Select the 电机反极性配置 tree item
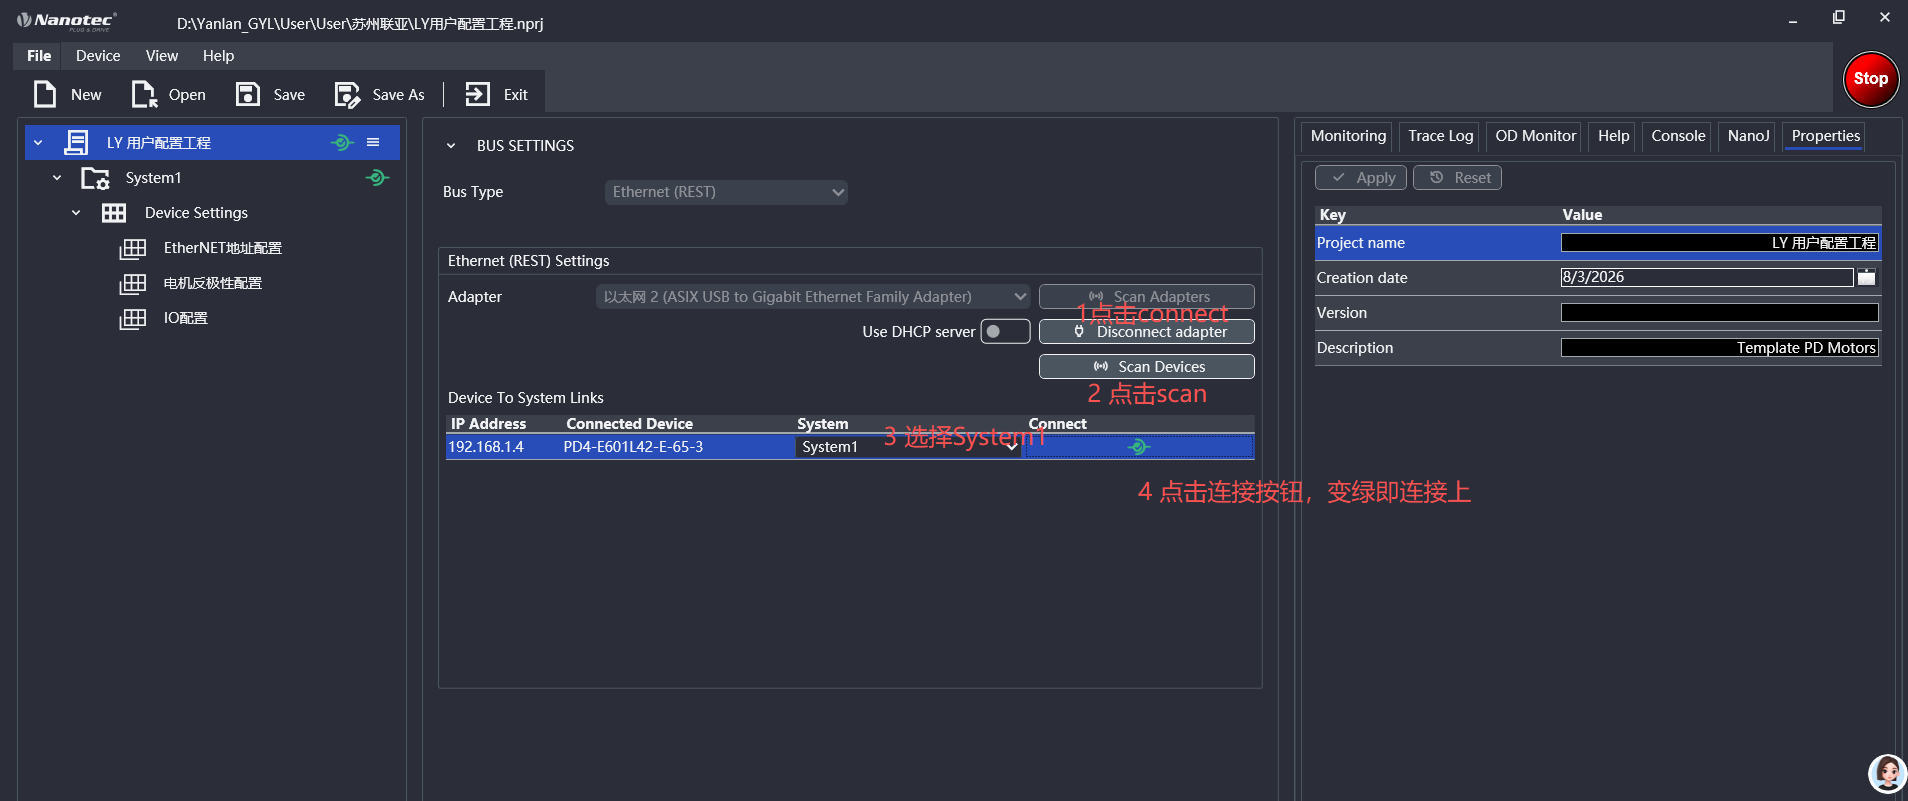 coord(213,283)
